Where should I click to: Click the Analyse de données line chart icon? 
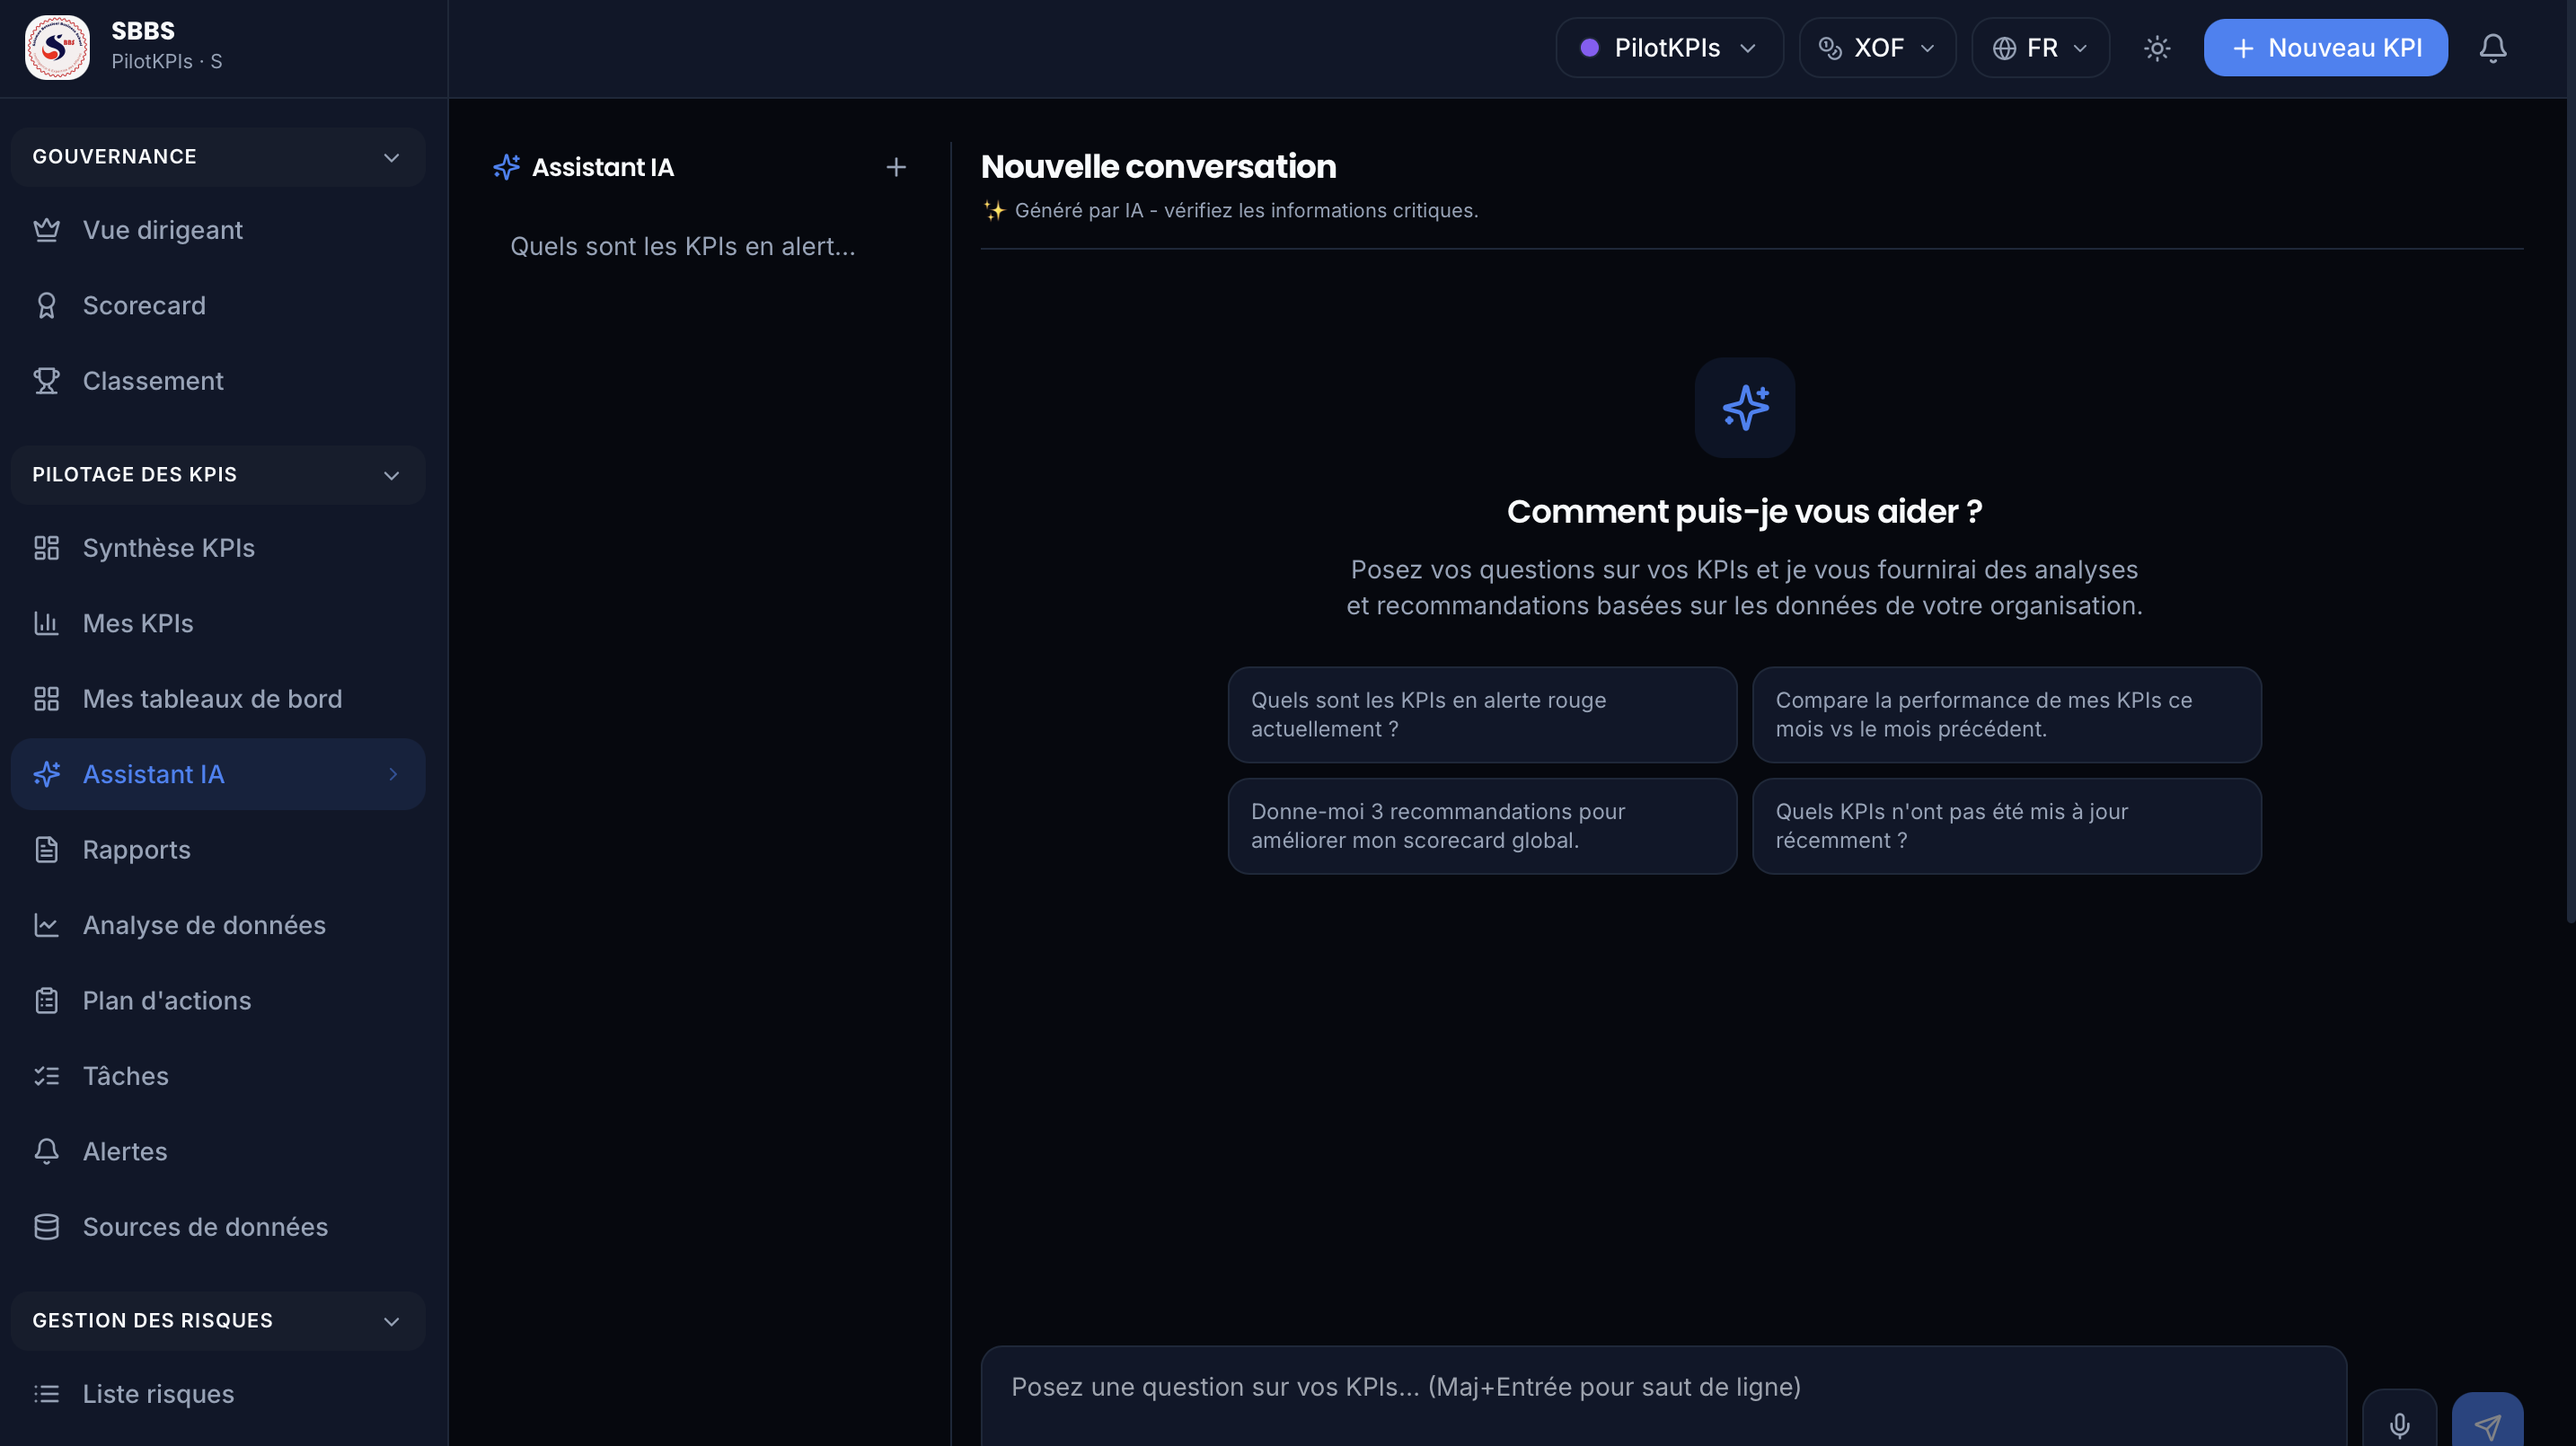coord(47,926)
